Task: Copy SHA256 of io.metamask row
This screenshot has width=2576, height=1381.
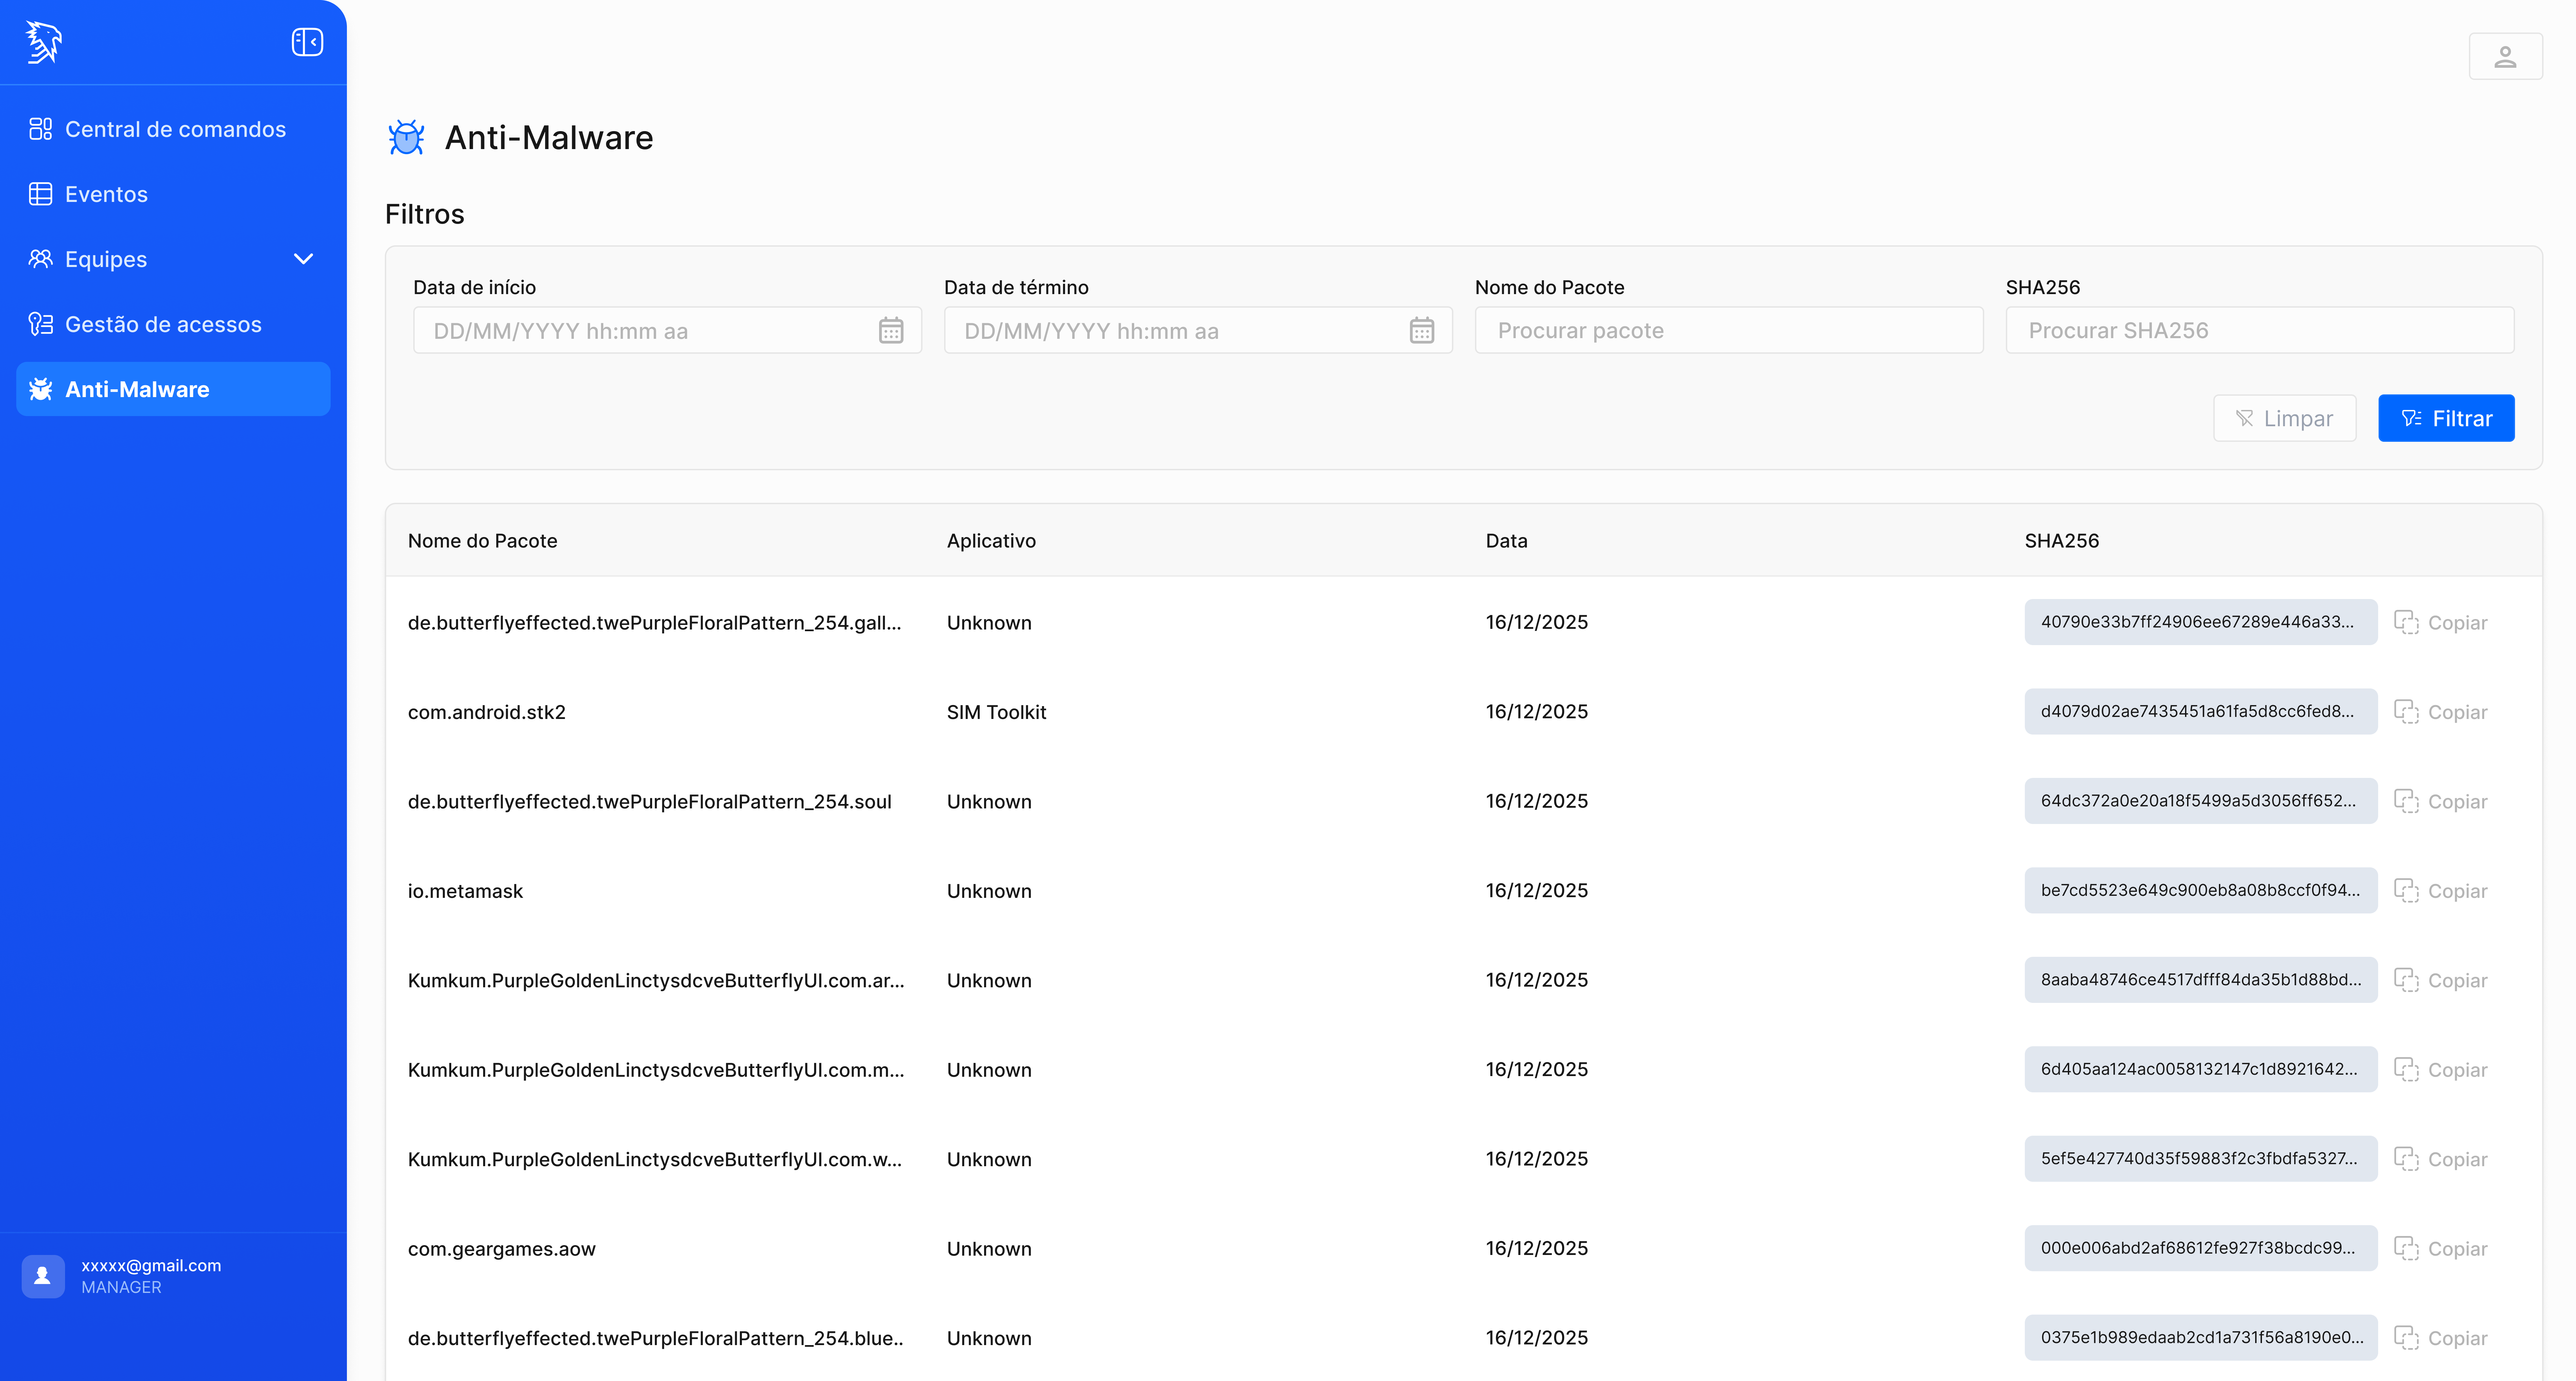Action: (2440, 891)
